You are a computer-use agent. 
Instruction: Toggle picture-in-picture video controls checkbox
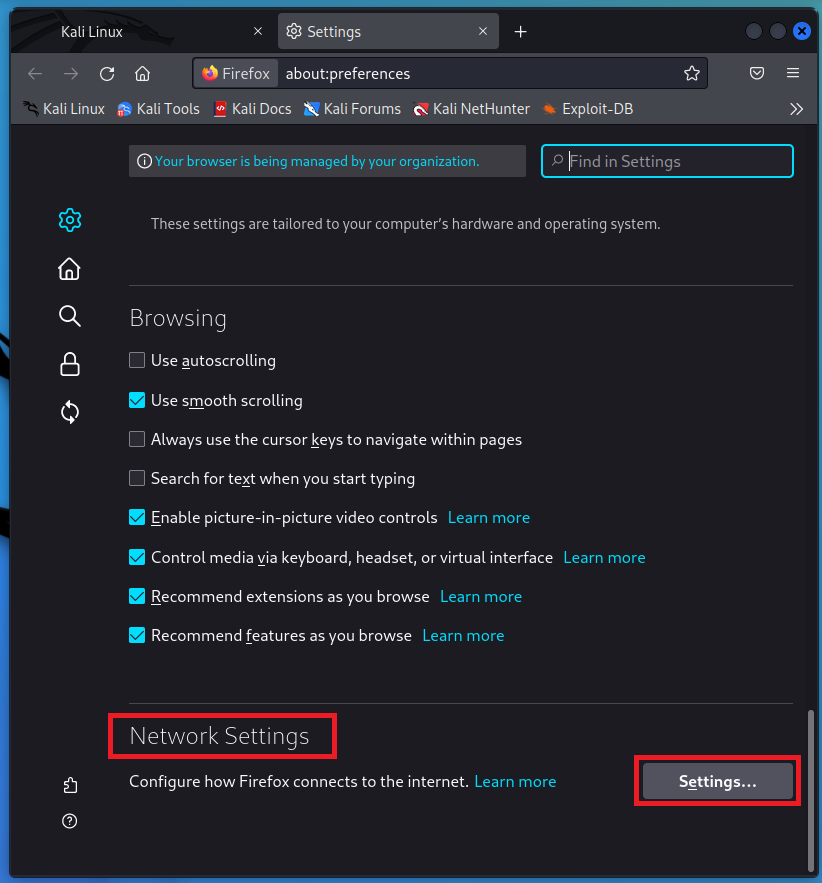137,518
